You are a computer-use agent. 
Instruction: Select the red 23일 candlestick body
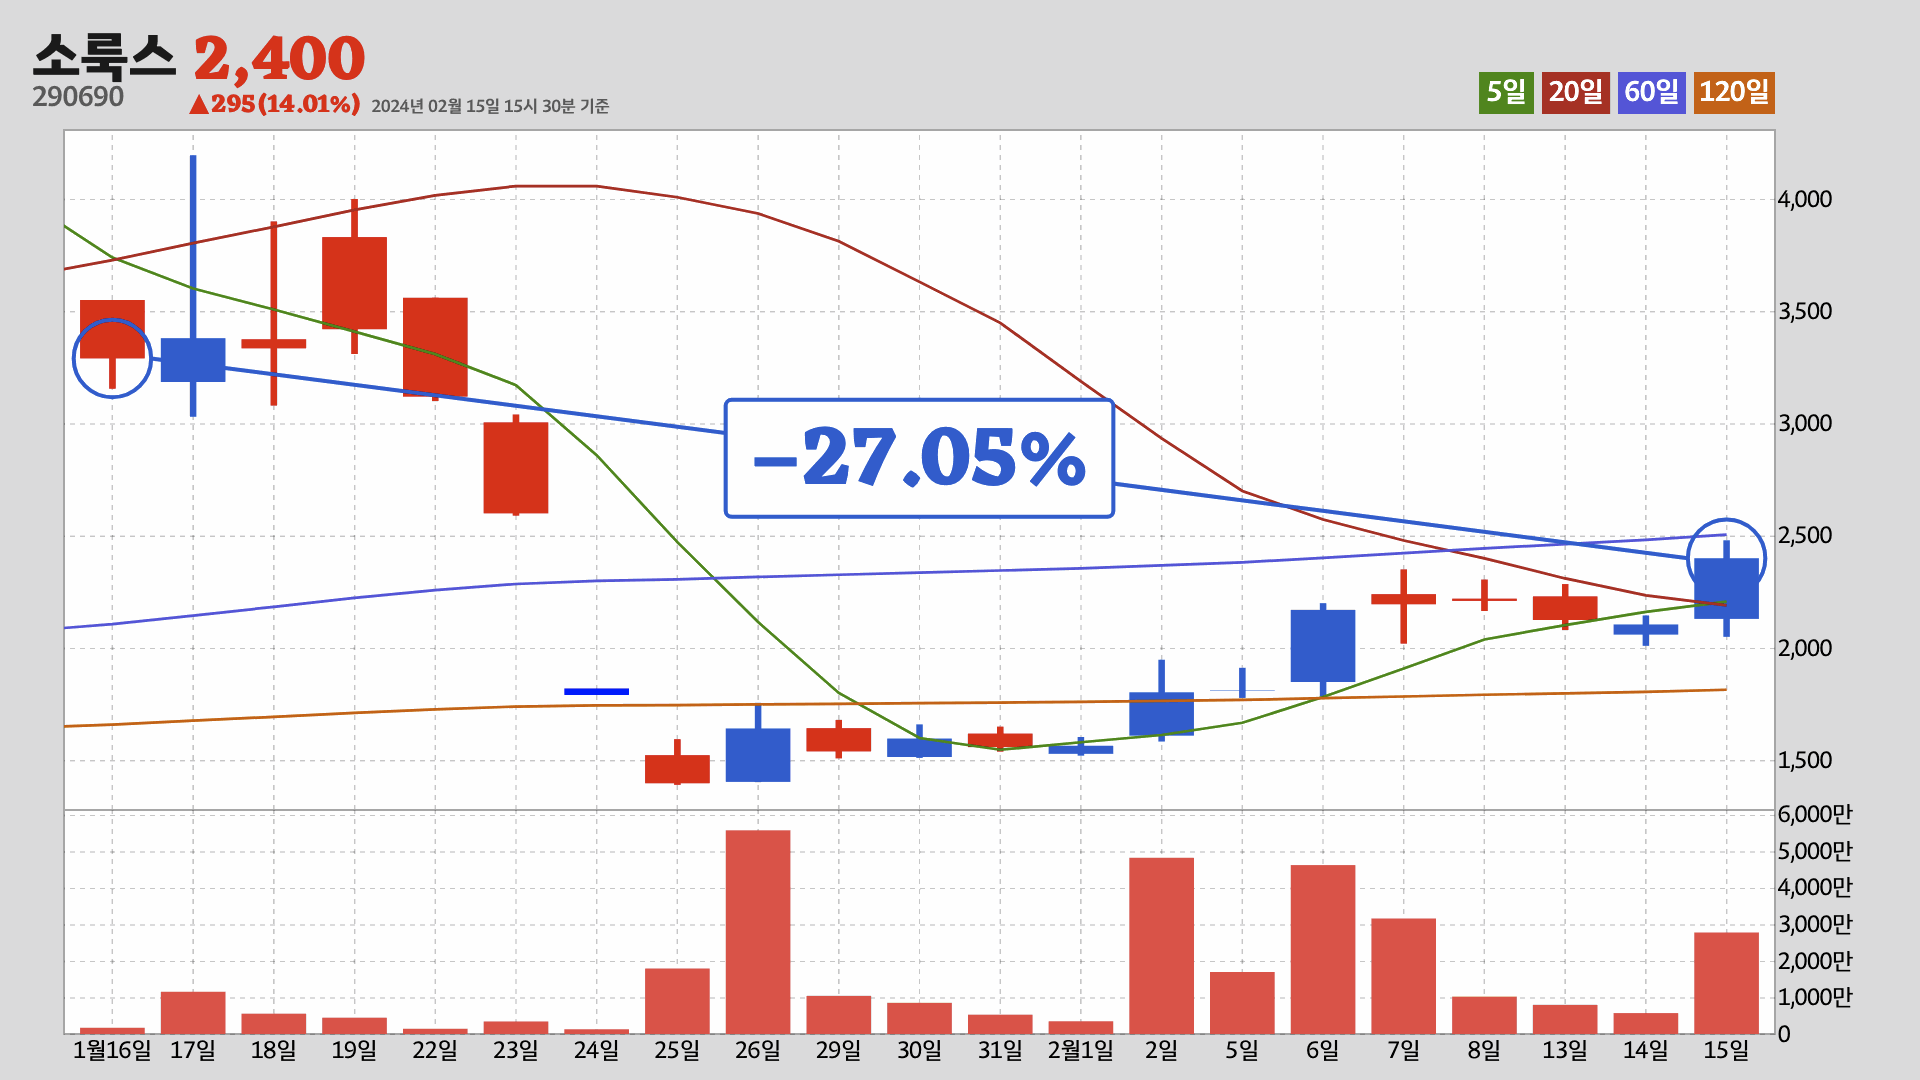[516, 468]
